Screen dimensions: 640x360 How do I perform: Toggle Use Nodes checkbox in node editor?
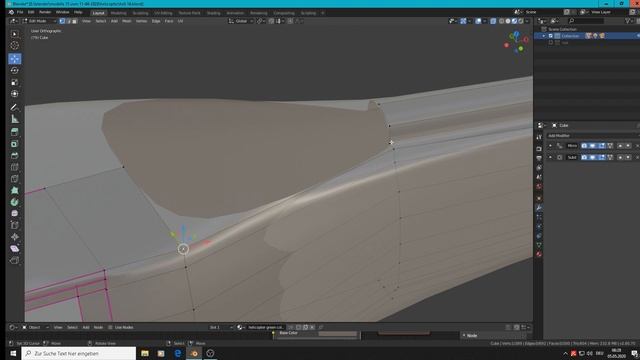coord(110,327)
